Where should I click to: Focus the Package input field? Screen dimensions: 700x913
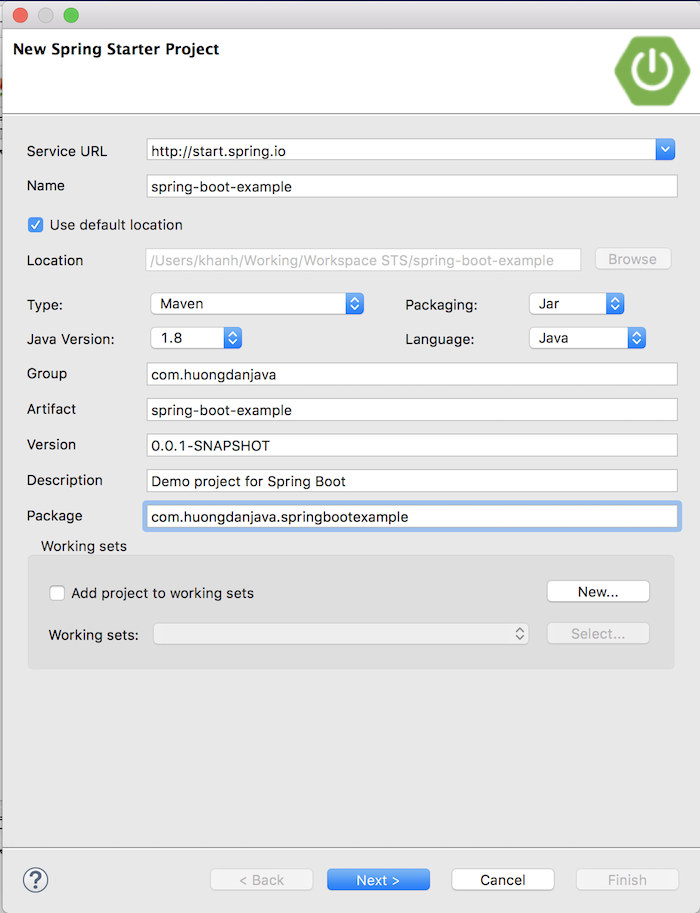(412, 516)
